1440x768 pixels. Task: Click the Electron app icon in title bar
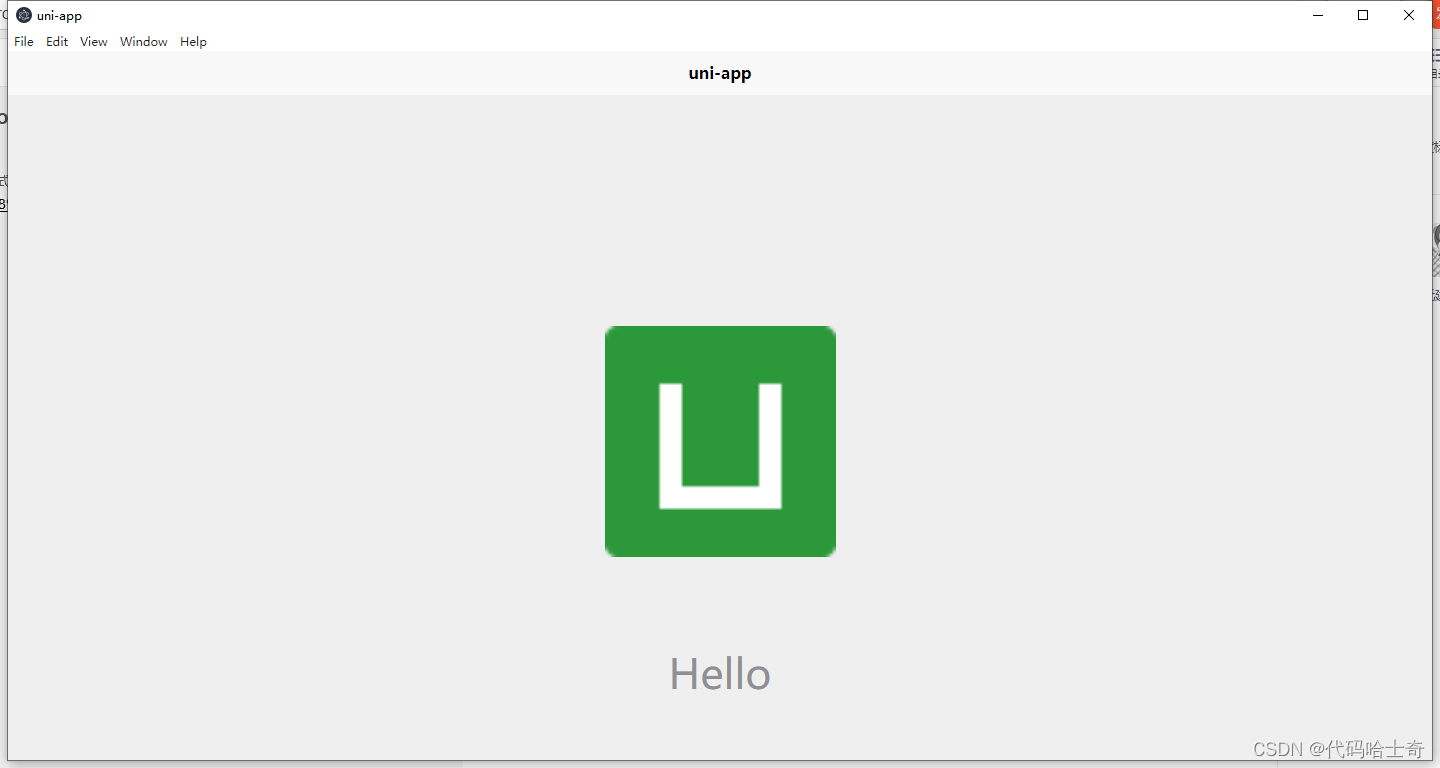[24, 15]
